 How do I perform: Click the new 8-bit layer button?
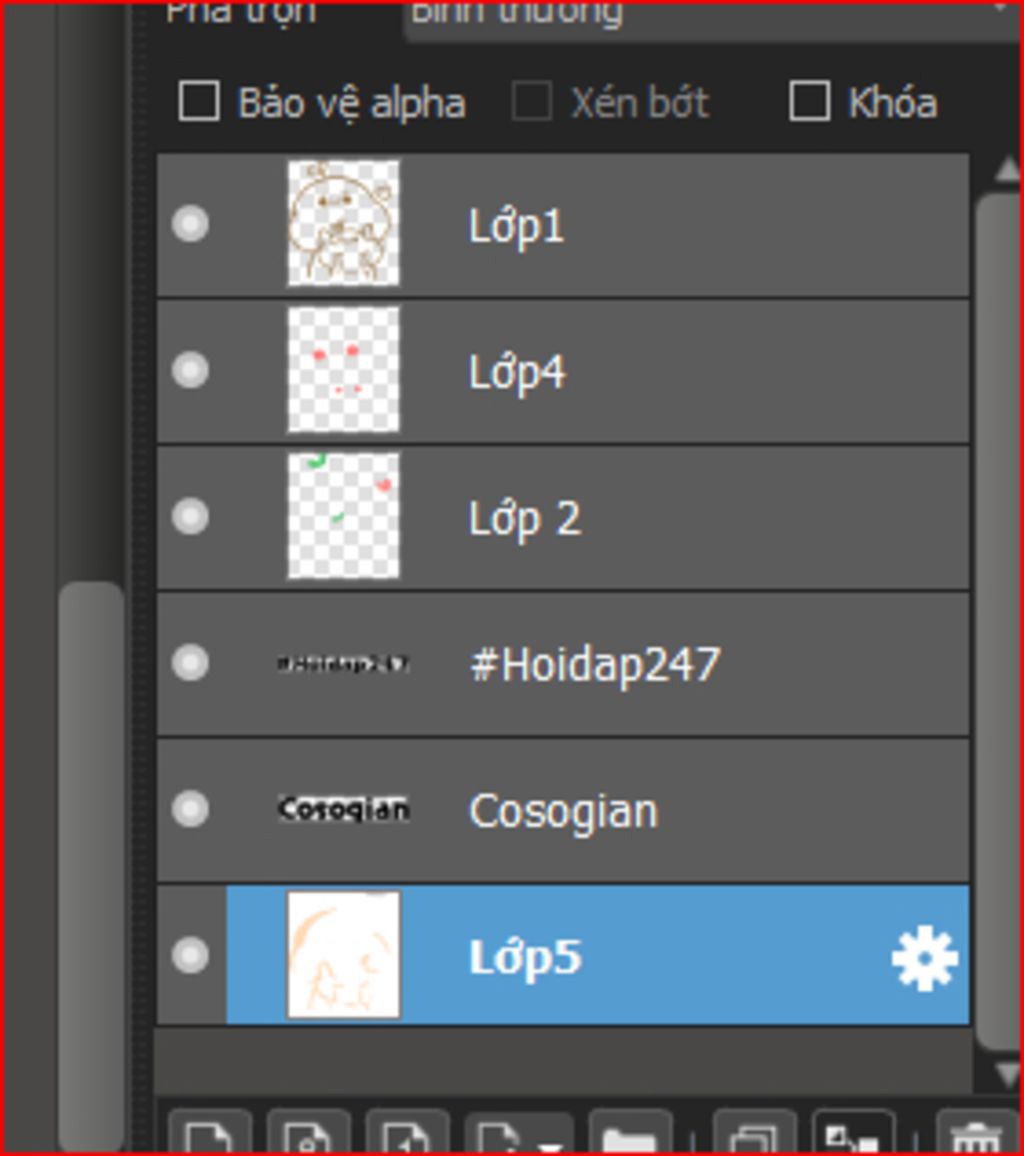[308, 1132]
